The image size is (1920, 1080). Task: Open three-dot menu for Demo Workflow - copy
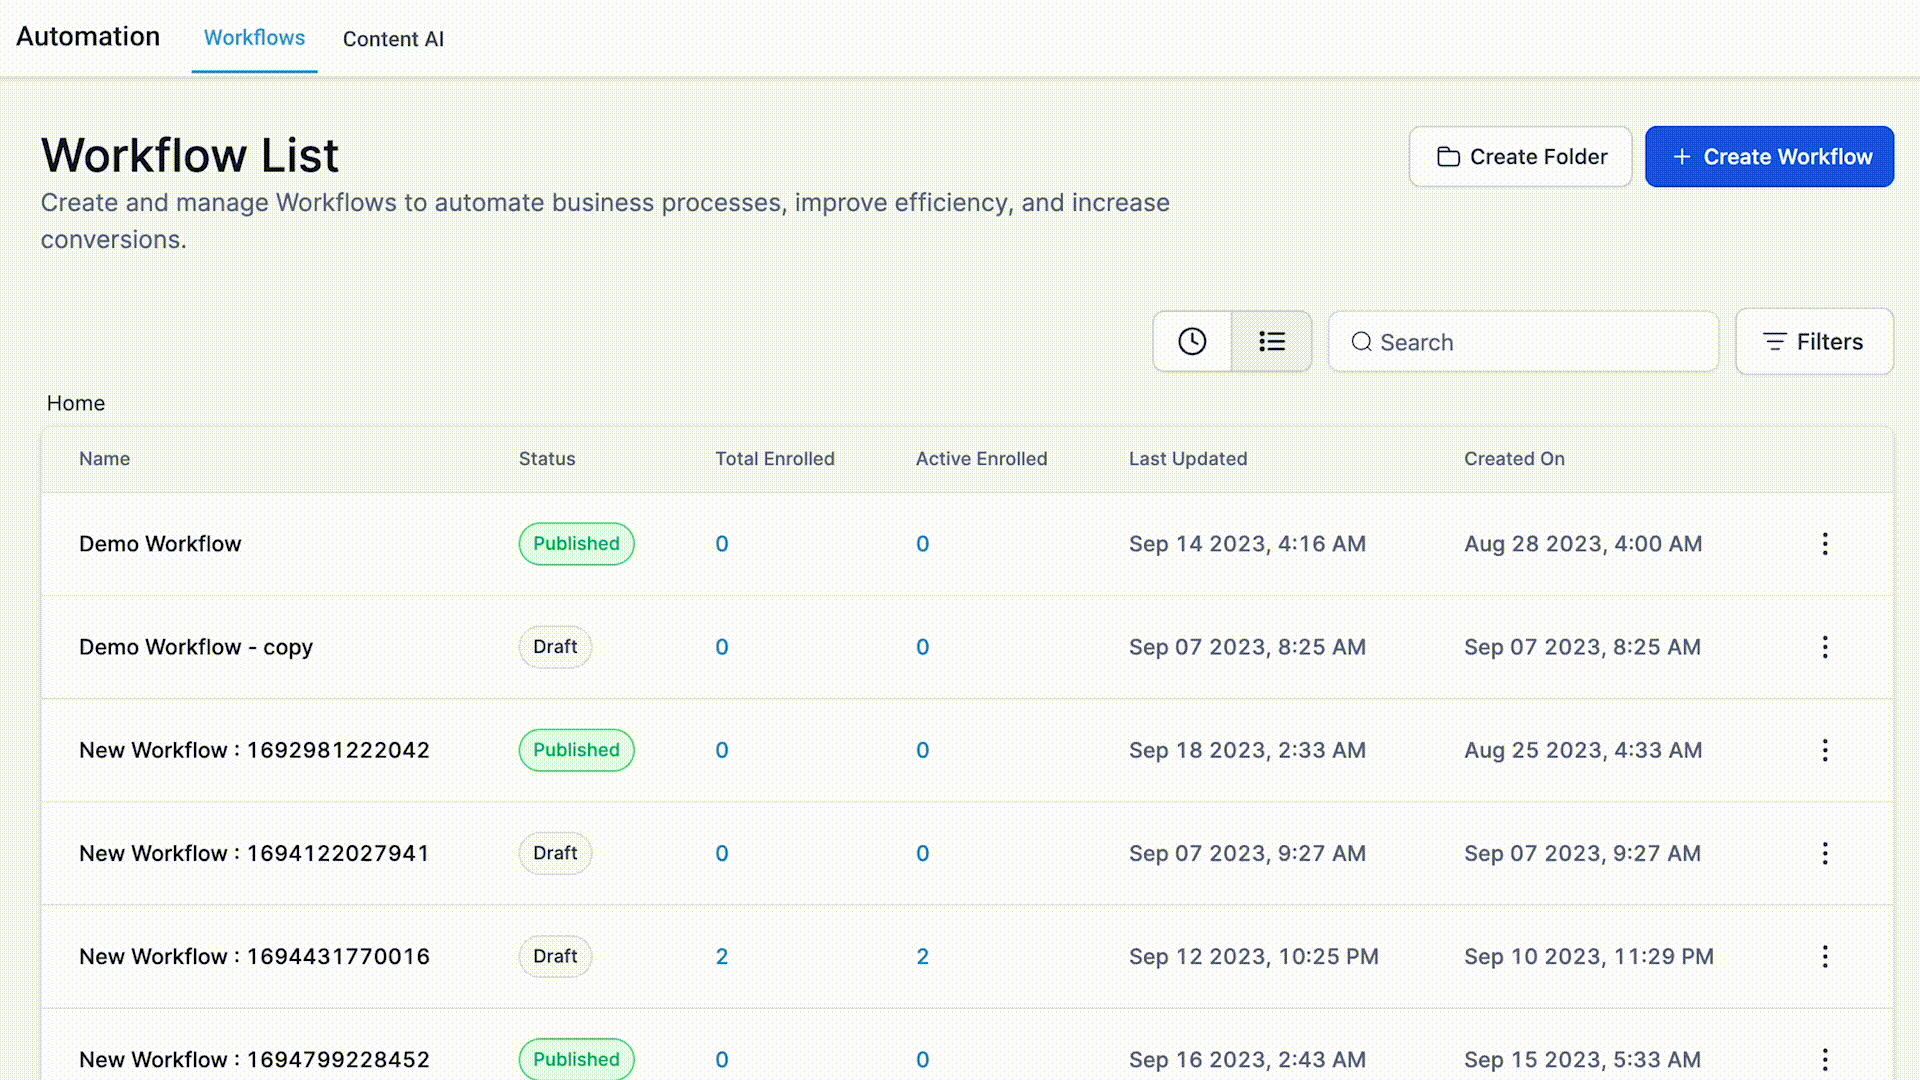pyautogui.click(x=1824, y=647)
